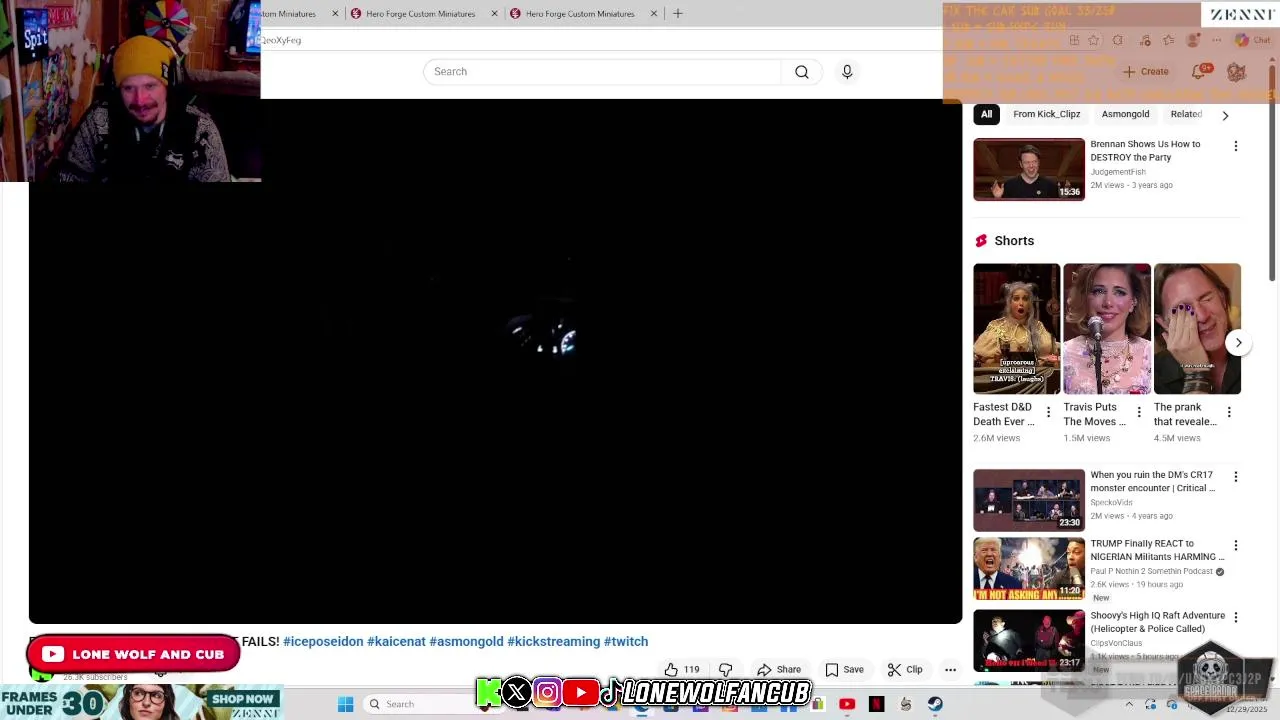Click the Create button

[1145, 72]
